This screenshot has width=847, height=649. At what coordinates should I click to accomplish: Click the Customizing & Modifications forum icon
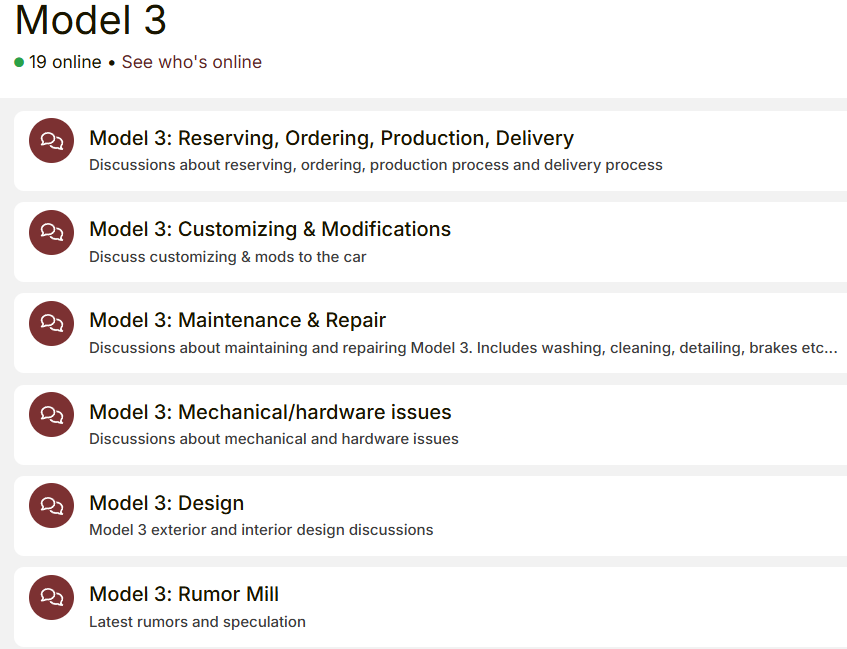click(x=51, y=232)
